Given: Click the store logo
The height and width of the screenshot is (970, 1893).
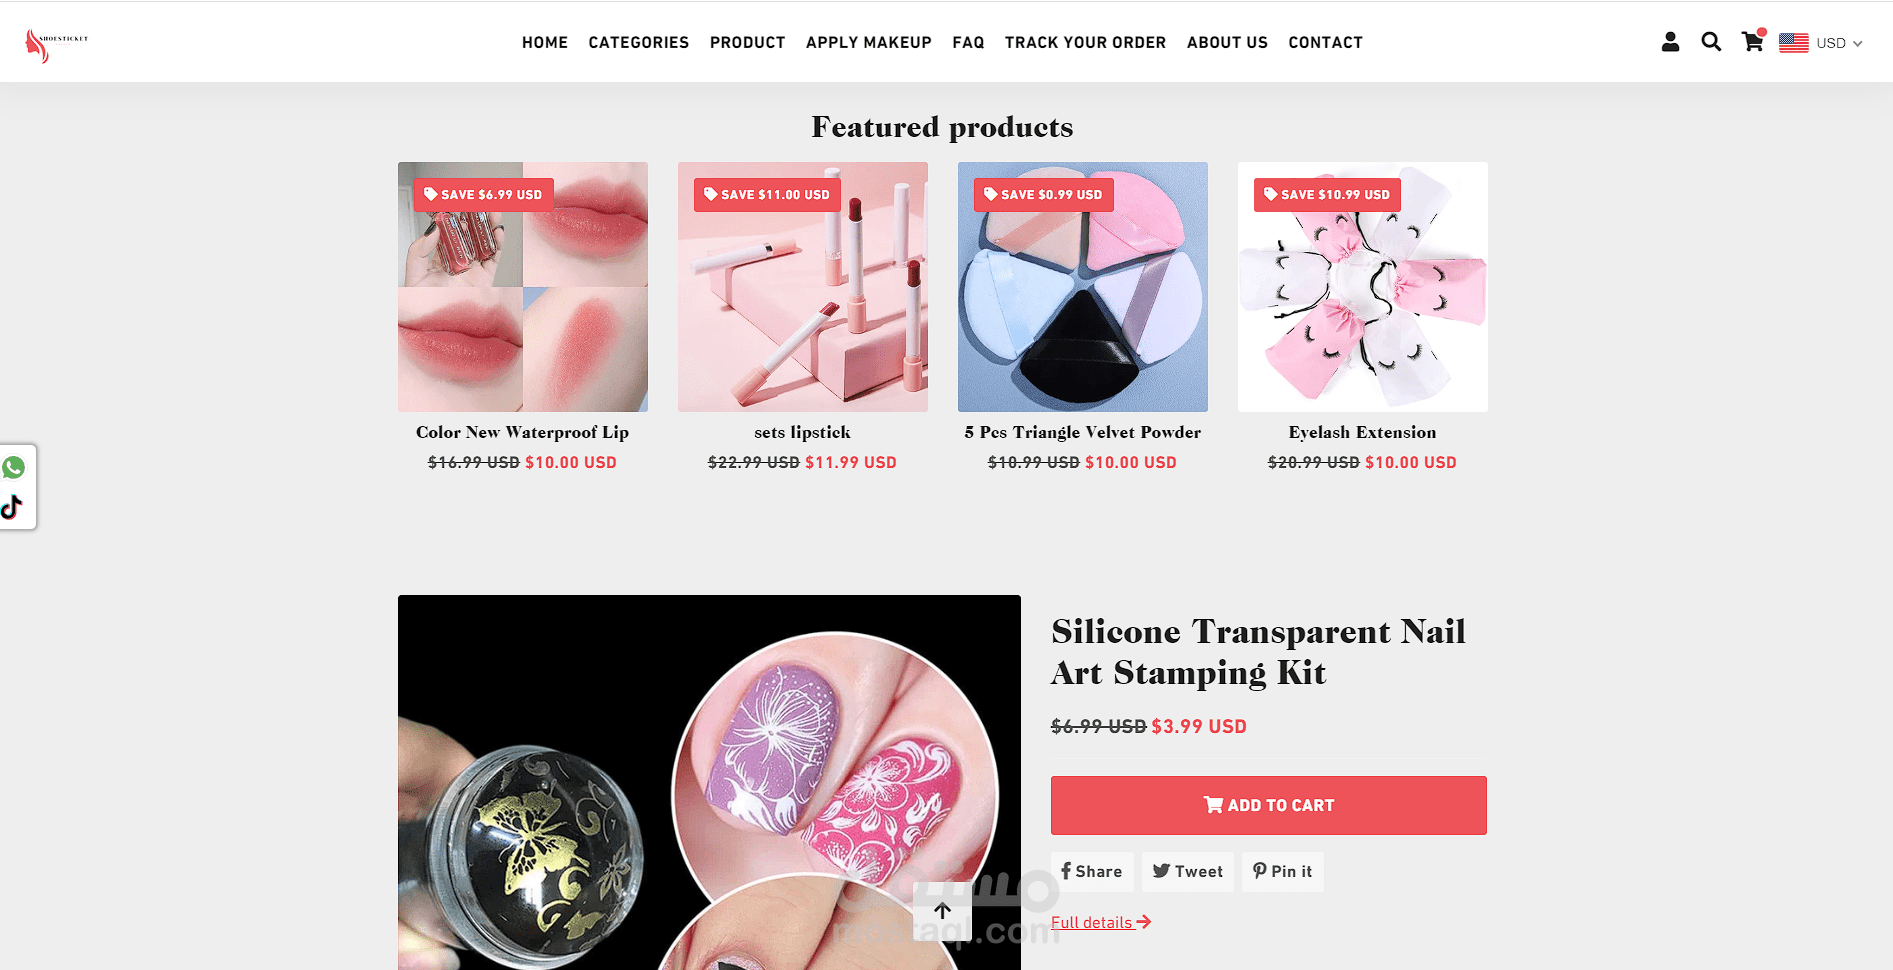Looking at the screenshot, I should [57, 45].
